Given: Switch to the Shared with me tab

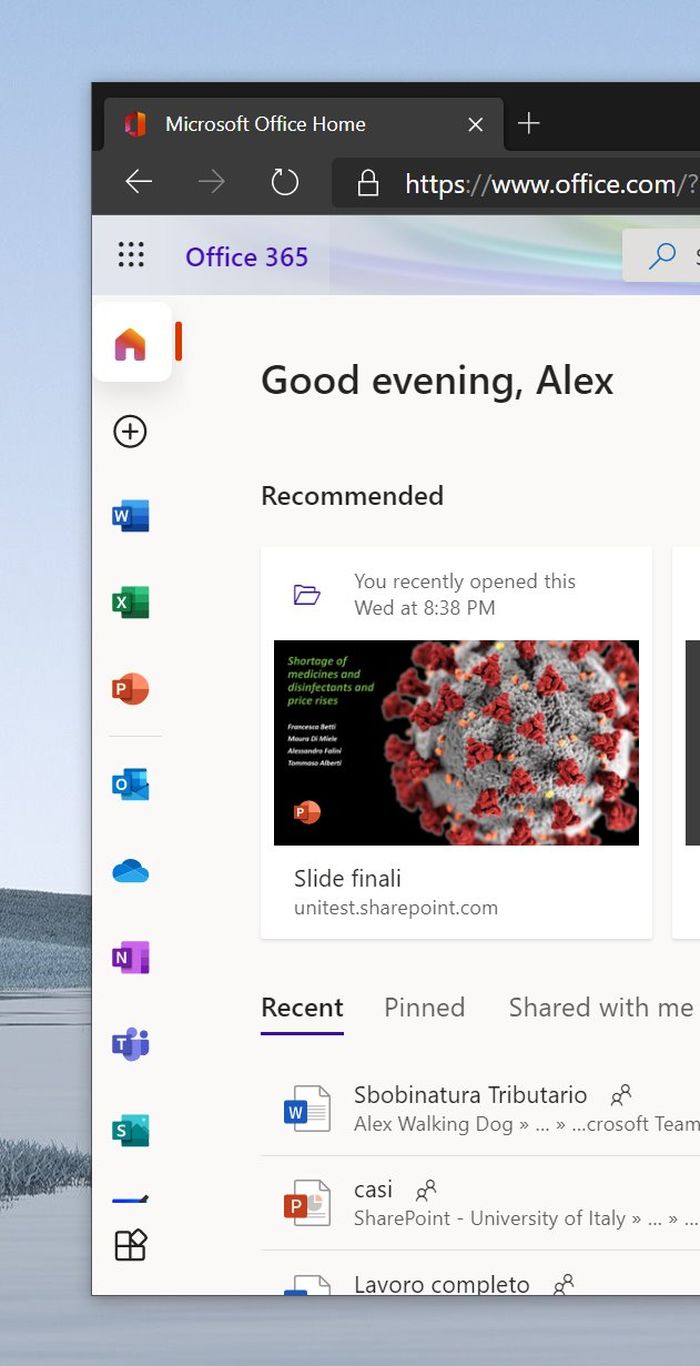Looking at the screenshot, I should pos(600,1007).
